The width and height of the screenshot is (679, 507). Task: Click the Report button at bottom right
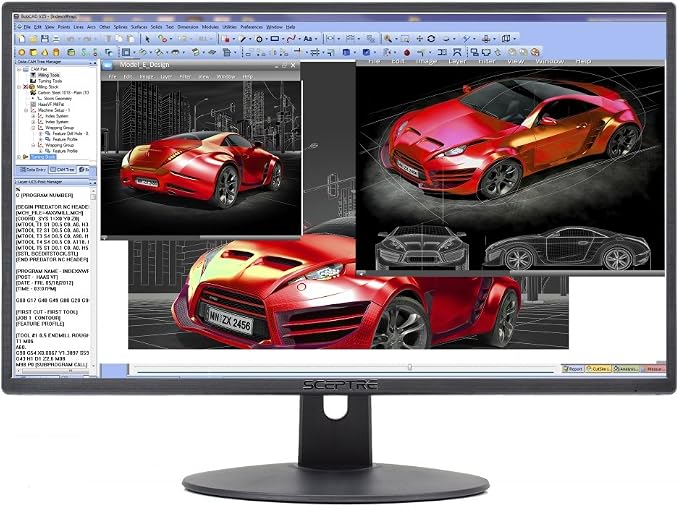point(573,369)
